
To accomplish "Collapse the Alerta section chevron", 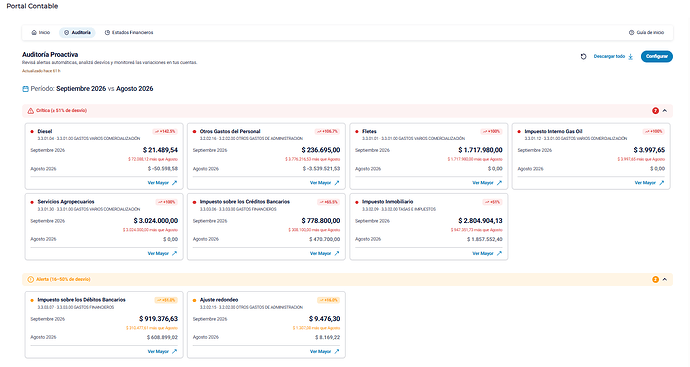I will tap(665, 279).
